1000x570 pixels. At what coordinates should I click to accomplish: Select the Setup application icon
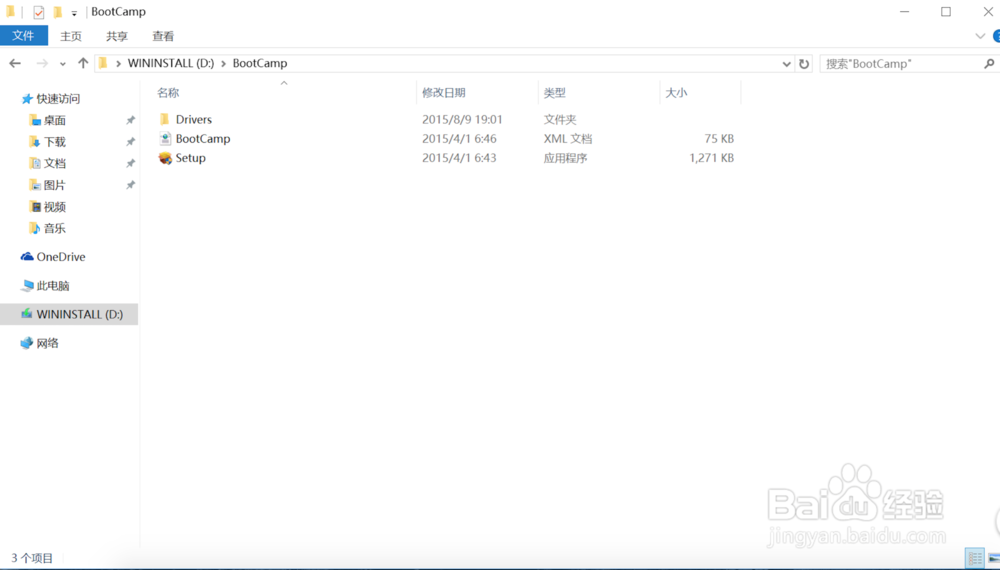(165, 158)
